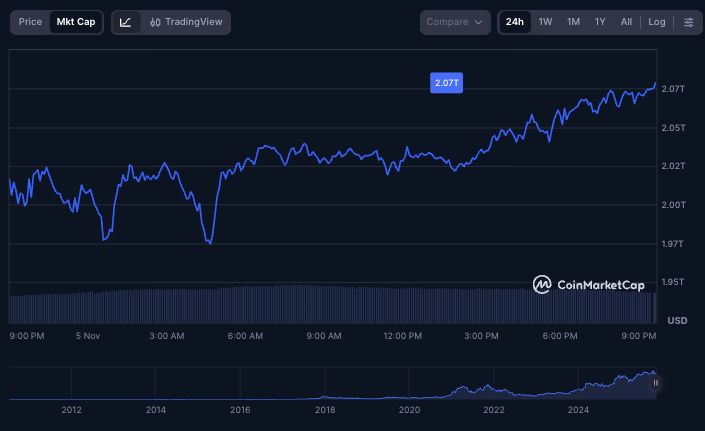Click the CoinMarketCap logo watermark

click(588, 285)
